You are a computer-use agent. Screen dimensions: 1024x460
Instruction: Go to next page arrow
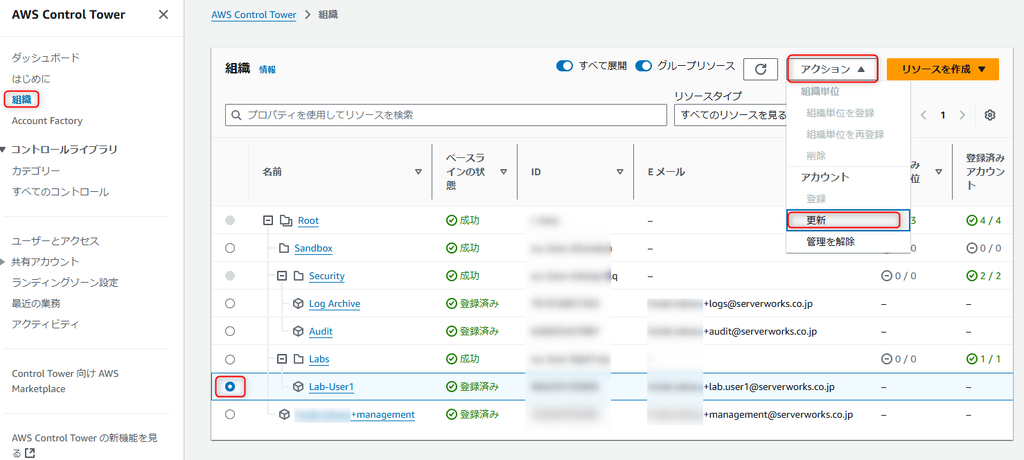pyautogui.click(x=962, y=115)
